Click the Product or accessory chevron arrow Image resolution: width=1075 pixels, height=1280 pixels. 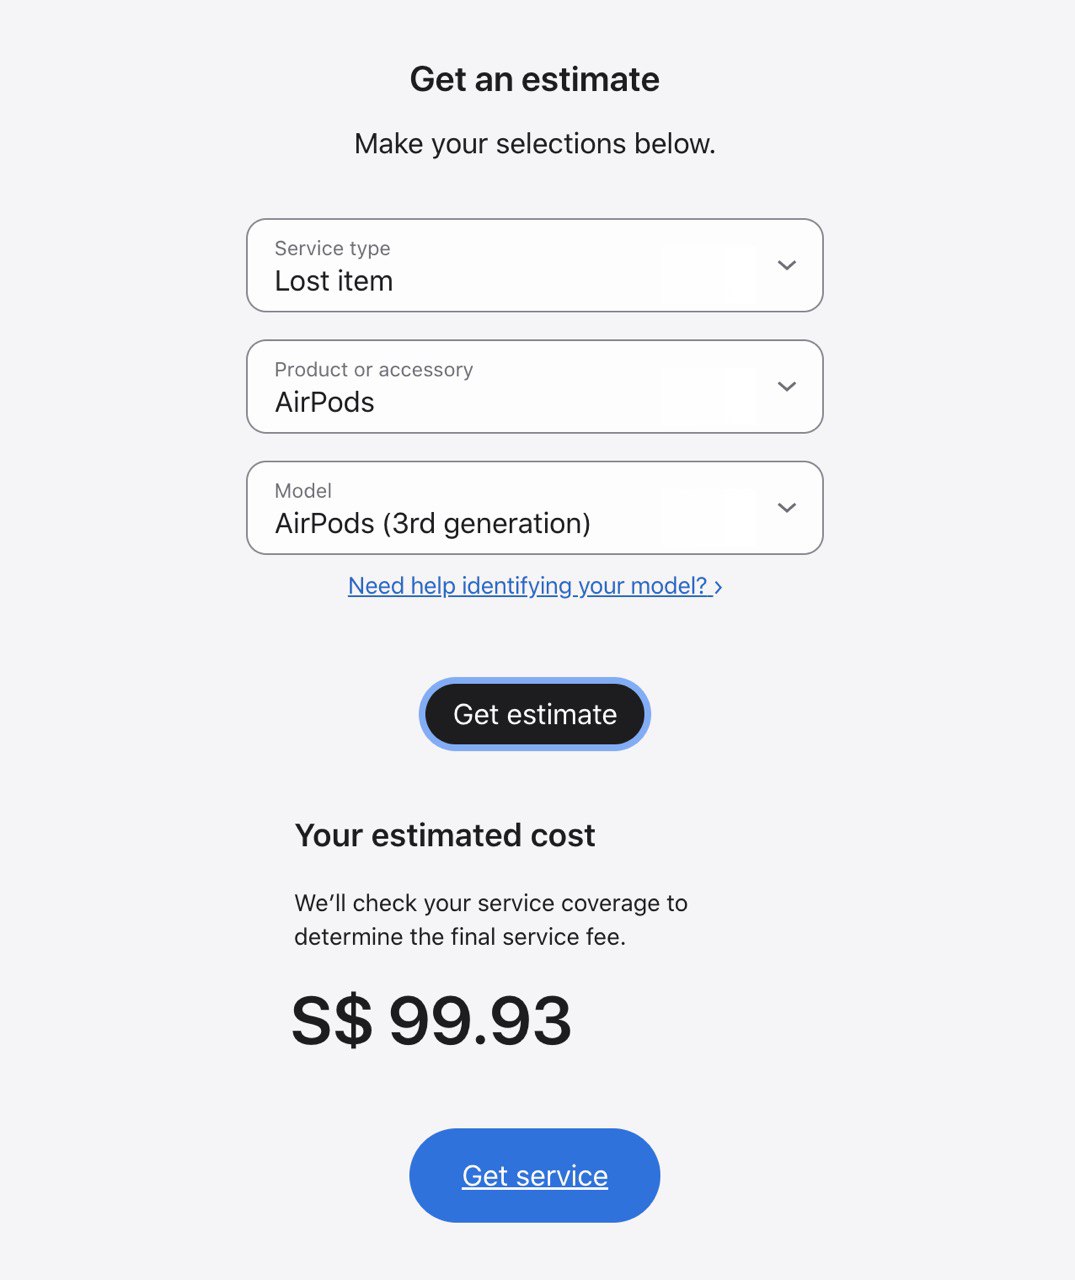point(787,386)
